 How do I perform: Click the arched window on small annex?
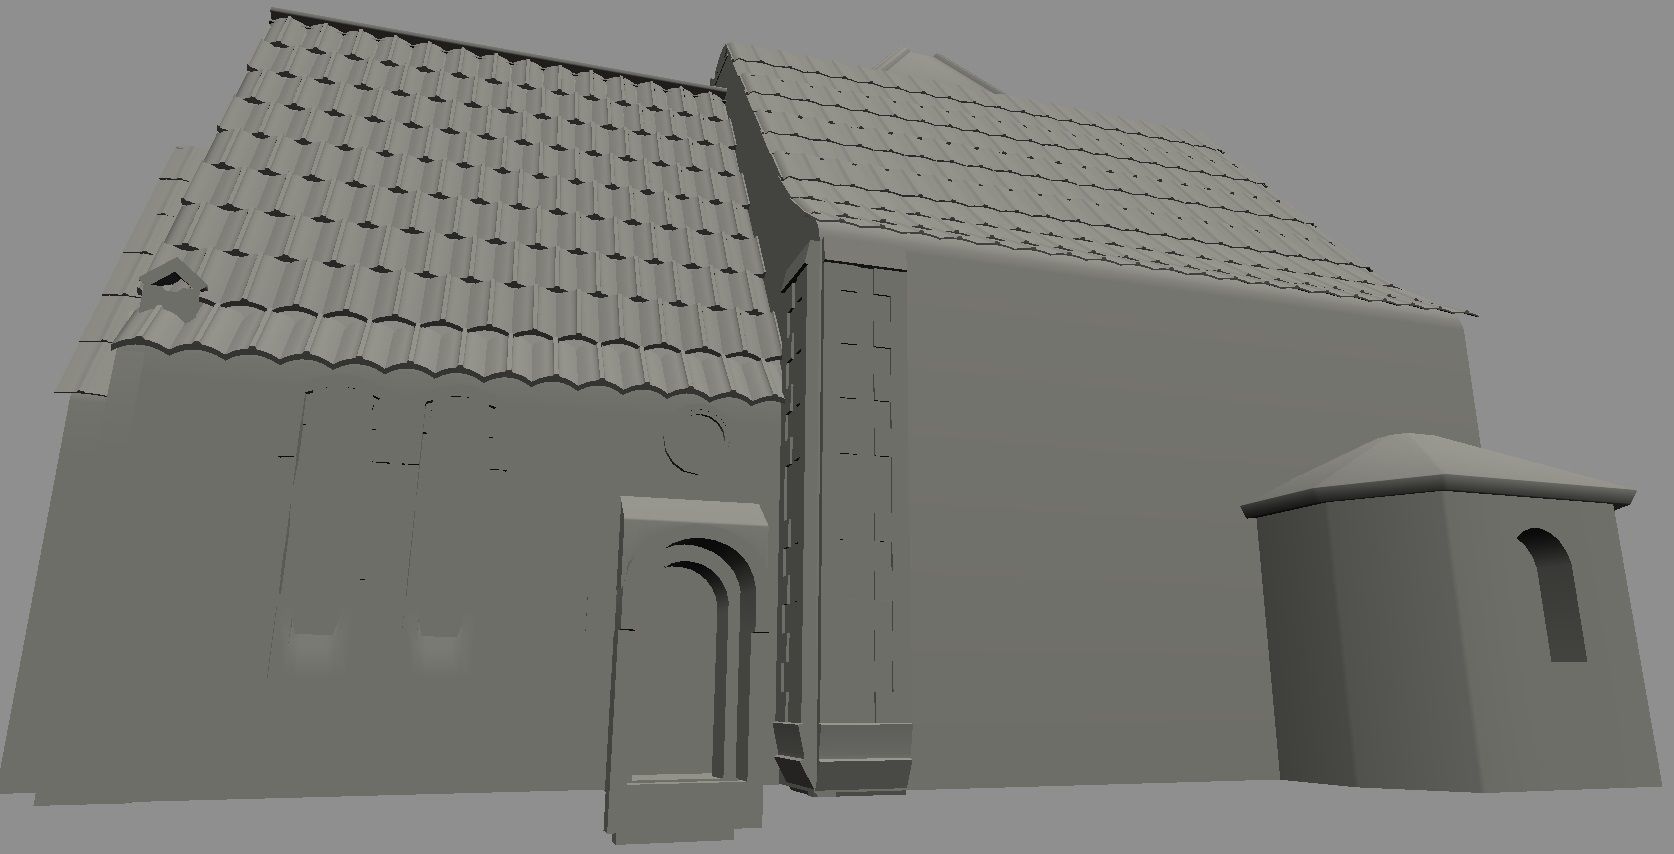pyautogui.click(x=1552, y=595)
